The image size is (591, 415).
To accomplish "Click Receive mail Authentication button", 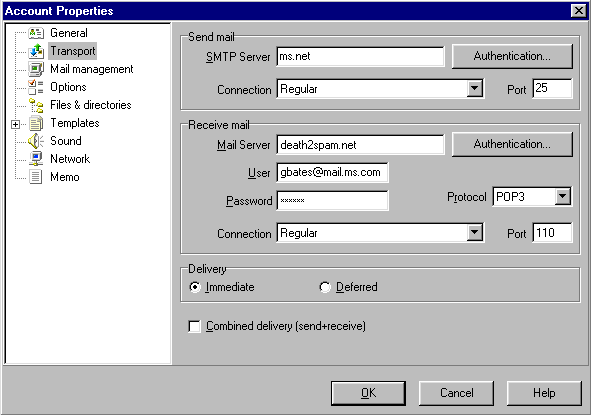I will (x=512, y=144).
